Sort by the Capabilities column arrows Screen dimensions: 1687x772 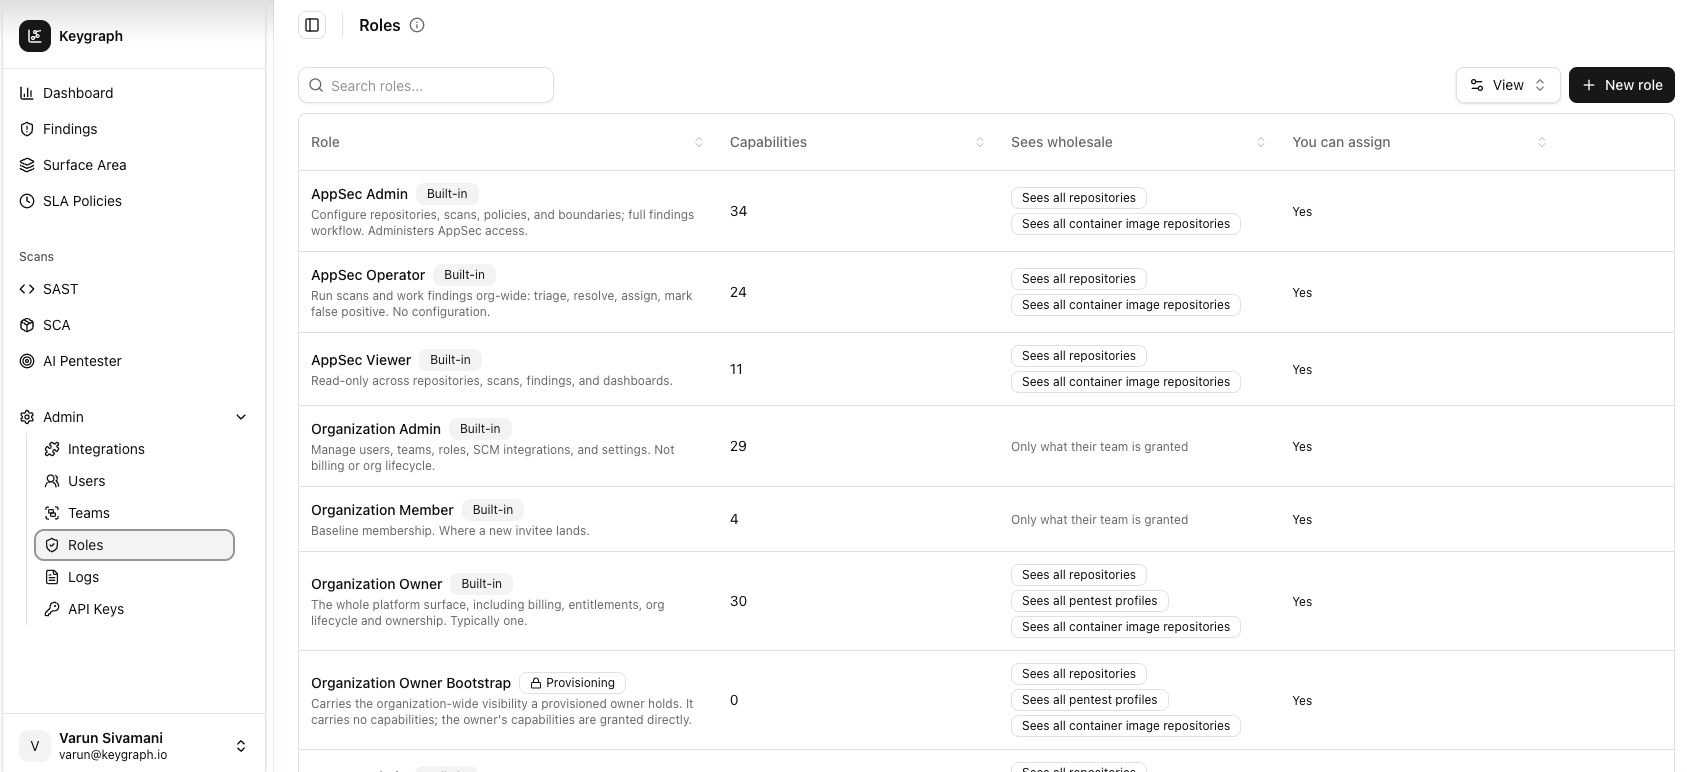click(980, 142)
